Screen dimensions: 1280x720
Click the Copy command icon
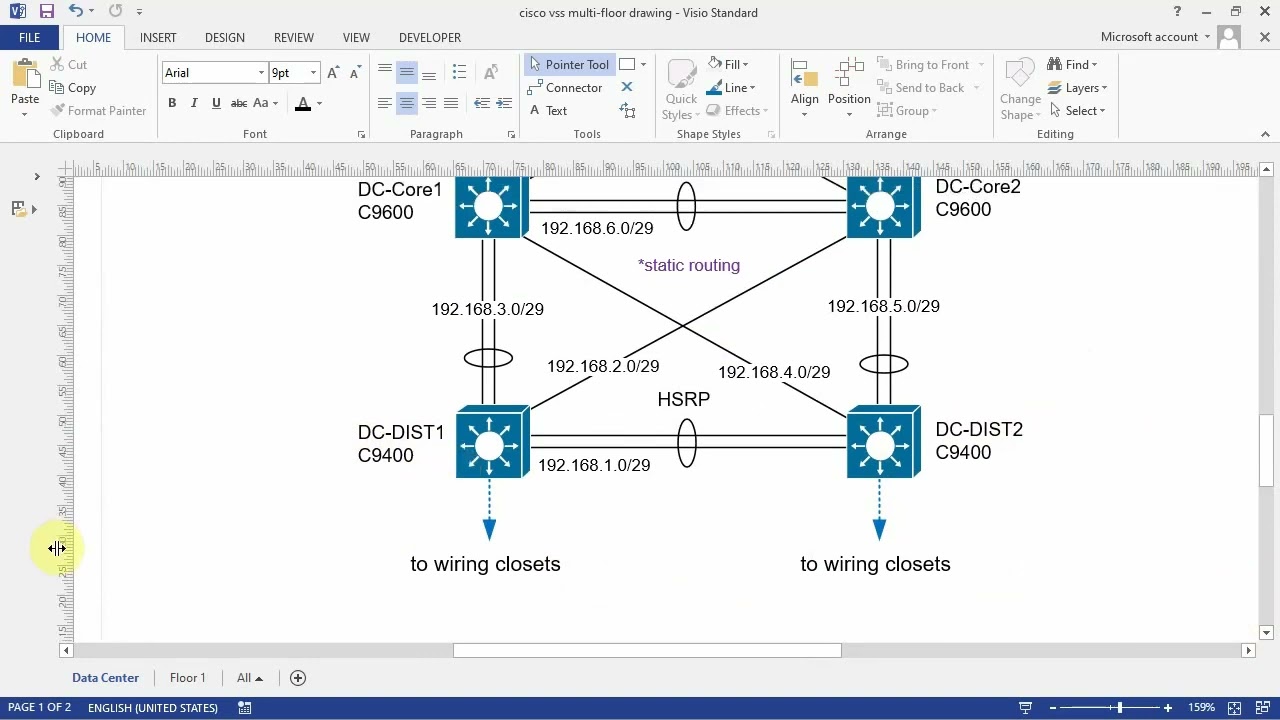point(58,88)
